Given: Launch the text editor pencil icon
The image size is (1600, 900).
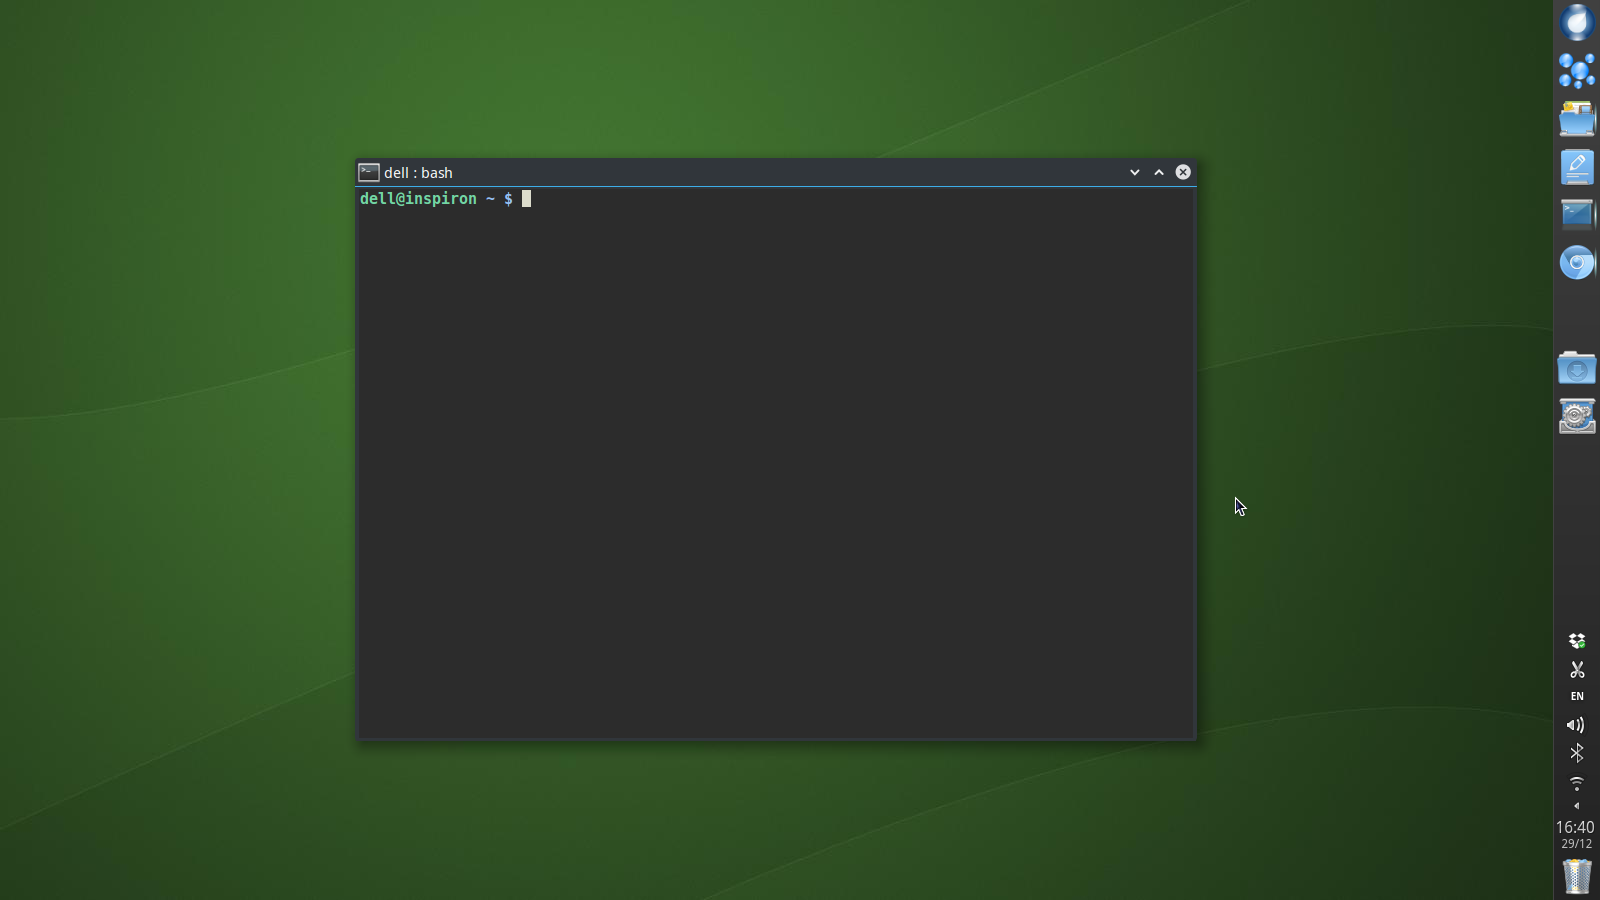Looking at the screenshot, I should [1577, 167].
